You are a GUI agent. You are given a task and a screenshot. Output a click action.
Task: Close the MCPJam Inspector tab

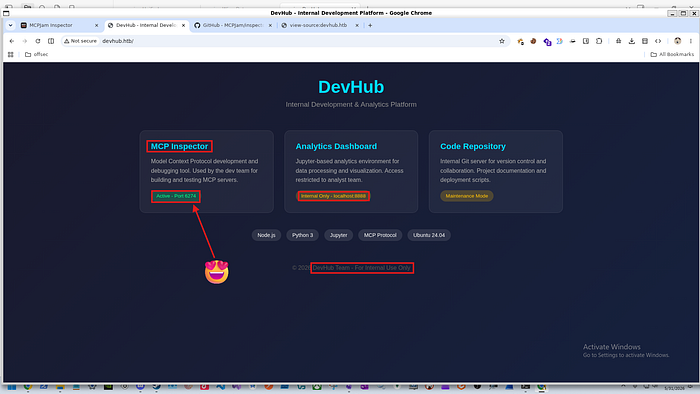[96, 25]
